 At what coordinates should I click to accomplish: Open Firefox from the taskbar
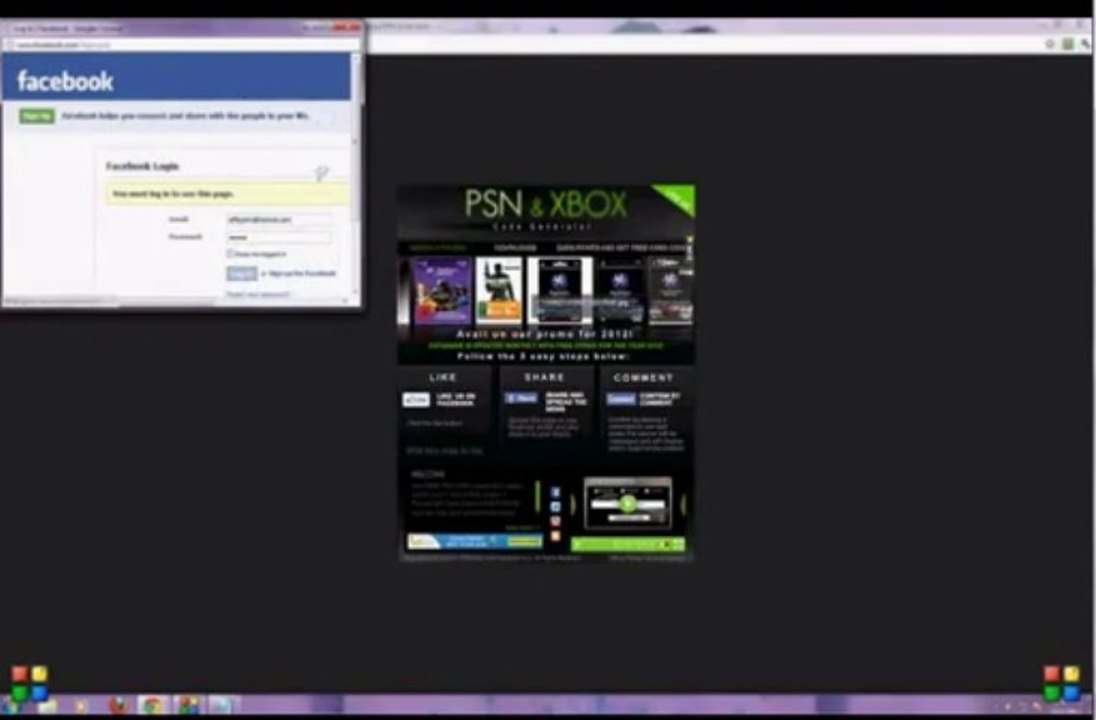tap(119, 705)
